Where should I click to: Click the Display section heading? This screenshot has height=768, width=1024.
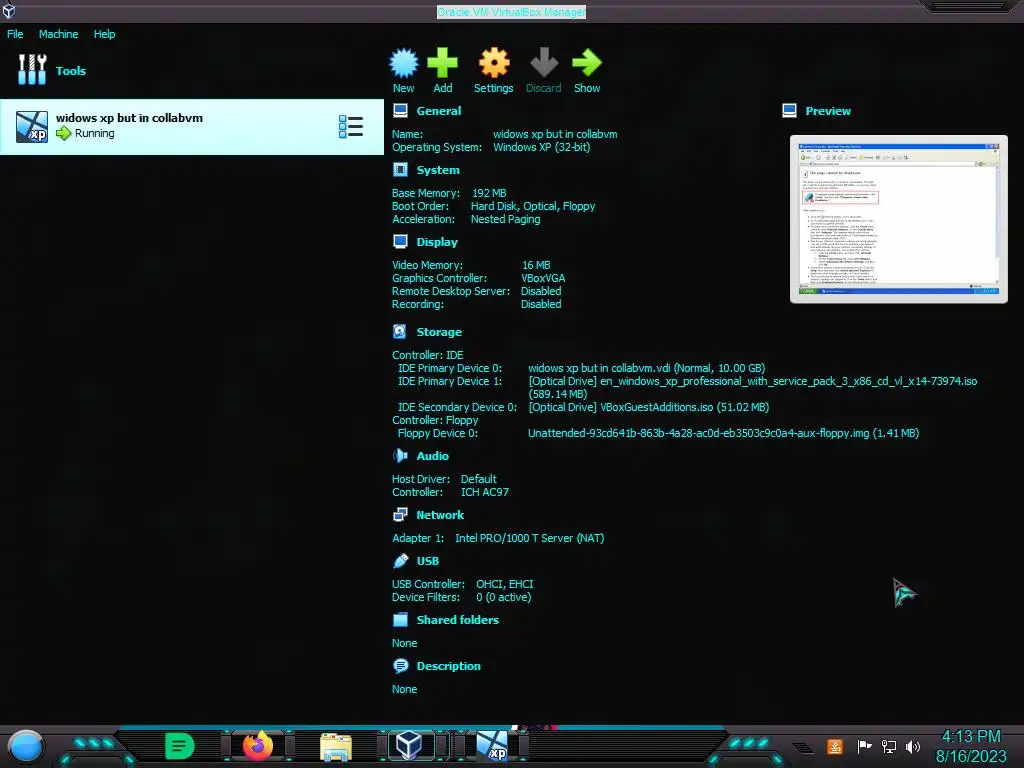(437, 242)
